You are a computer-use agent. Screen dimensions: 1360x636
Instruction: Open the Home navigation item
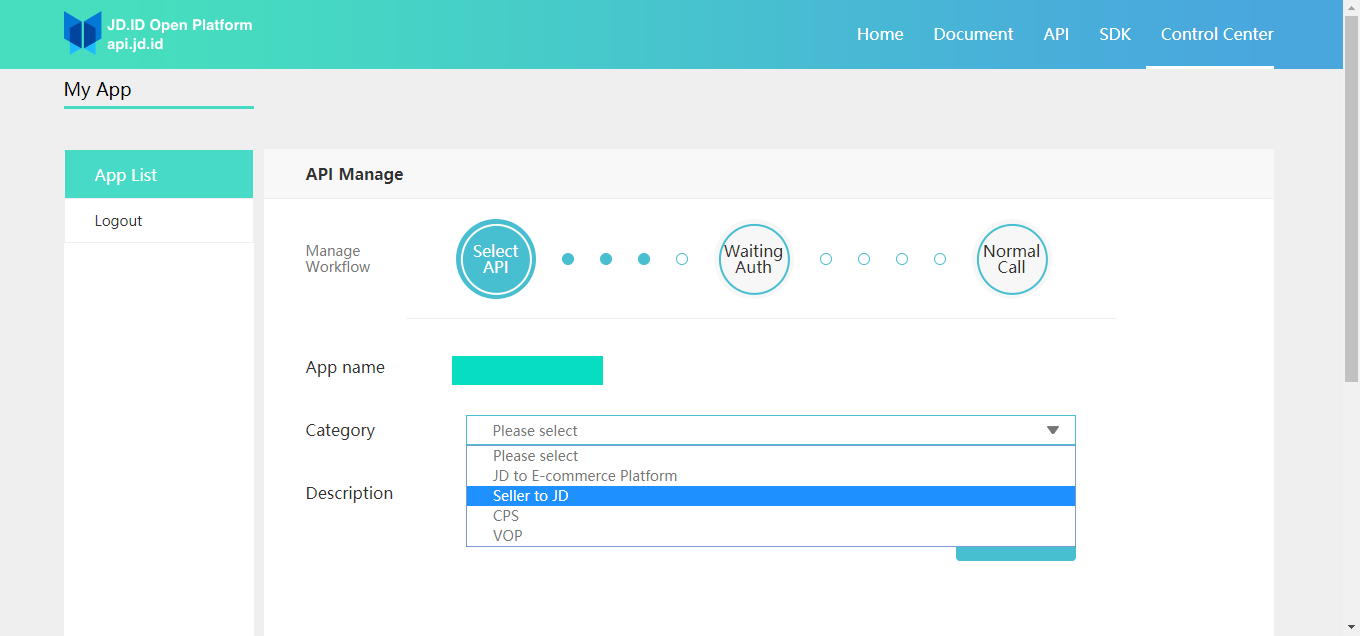click(880, 34)
